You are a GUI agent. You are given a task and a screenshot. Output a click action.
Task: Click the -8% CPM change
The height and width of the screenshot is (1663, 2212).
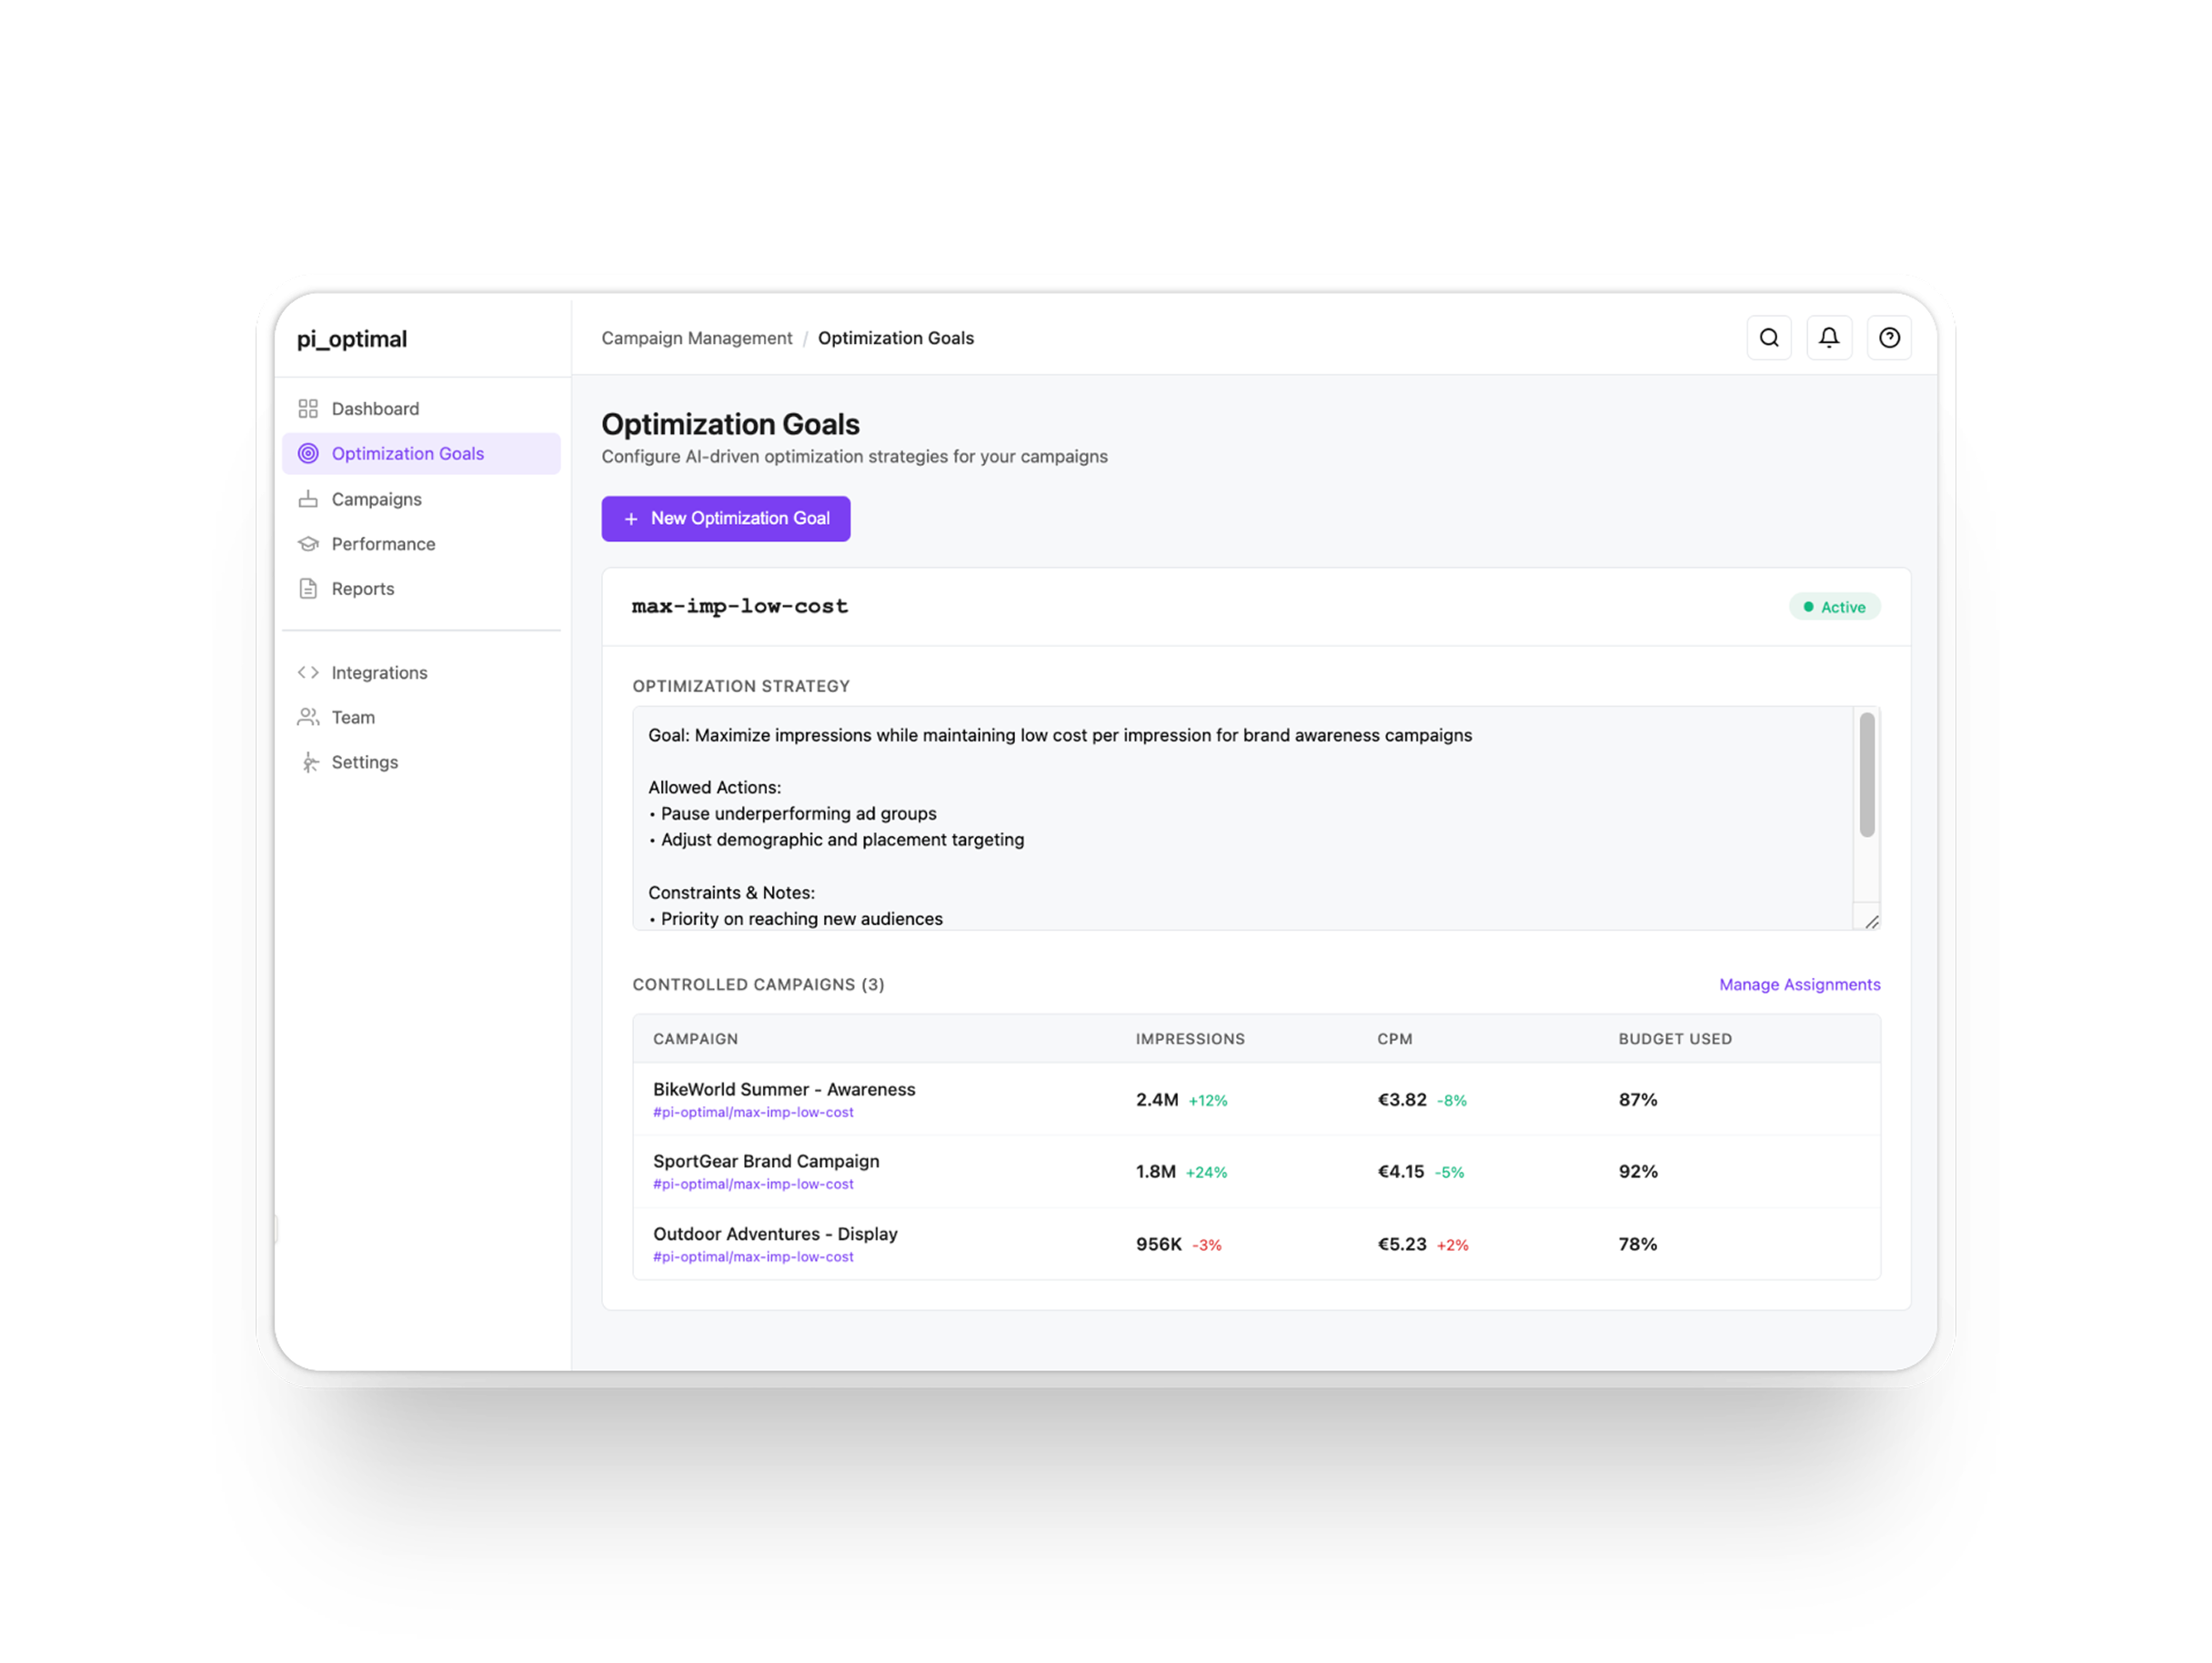[x=1451, y=1101]
